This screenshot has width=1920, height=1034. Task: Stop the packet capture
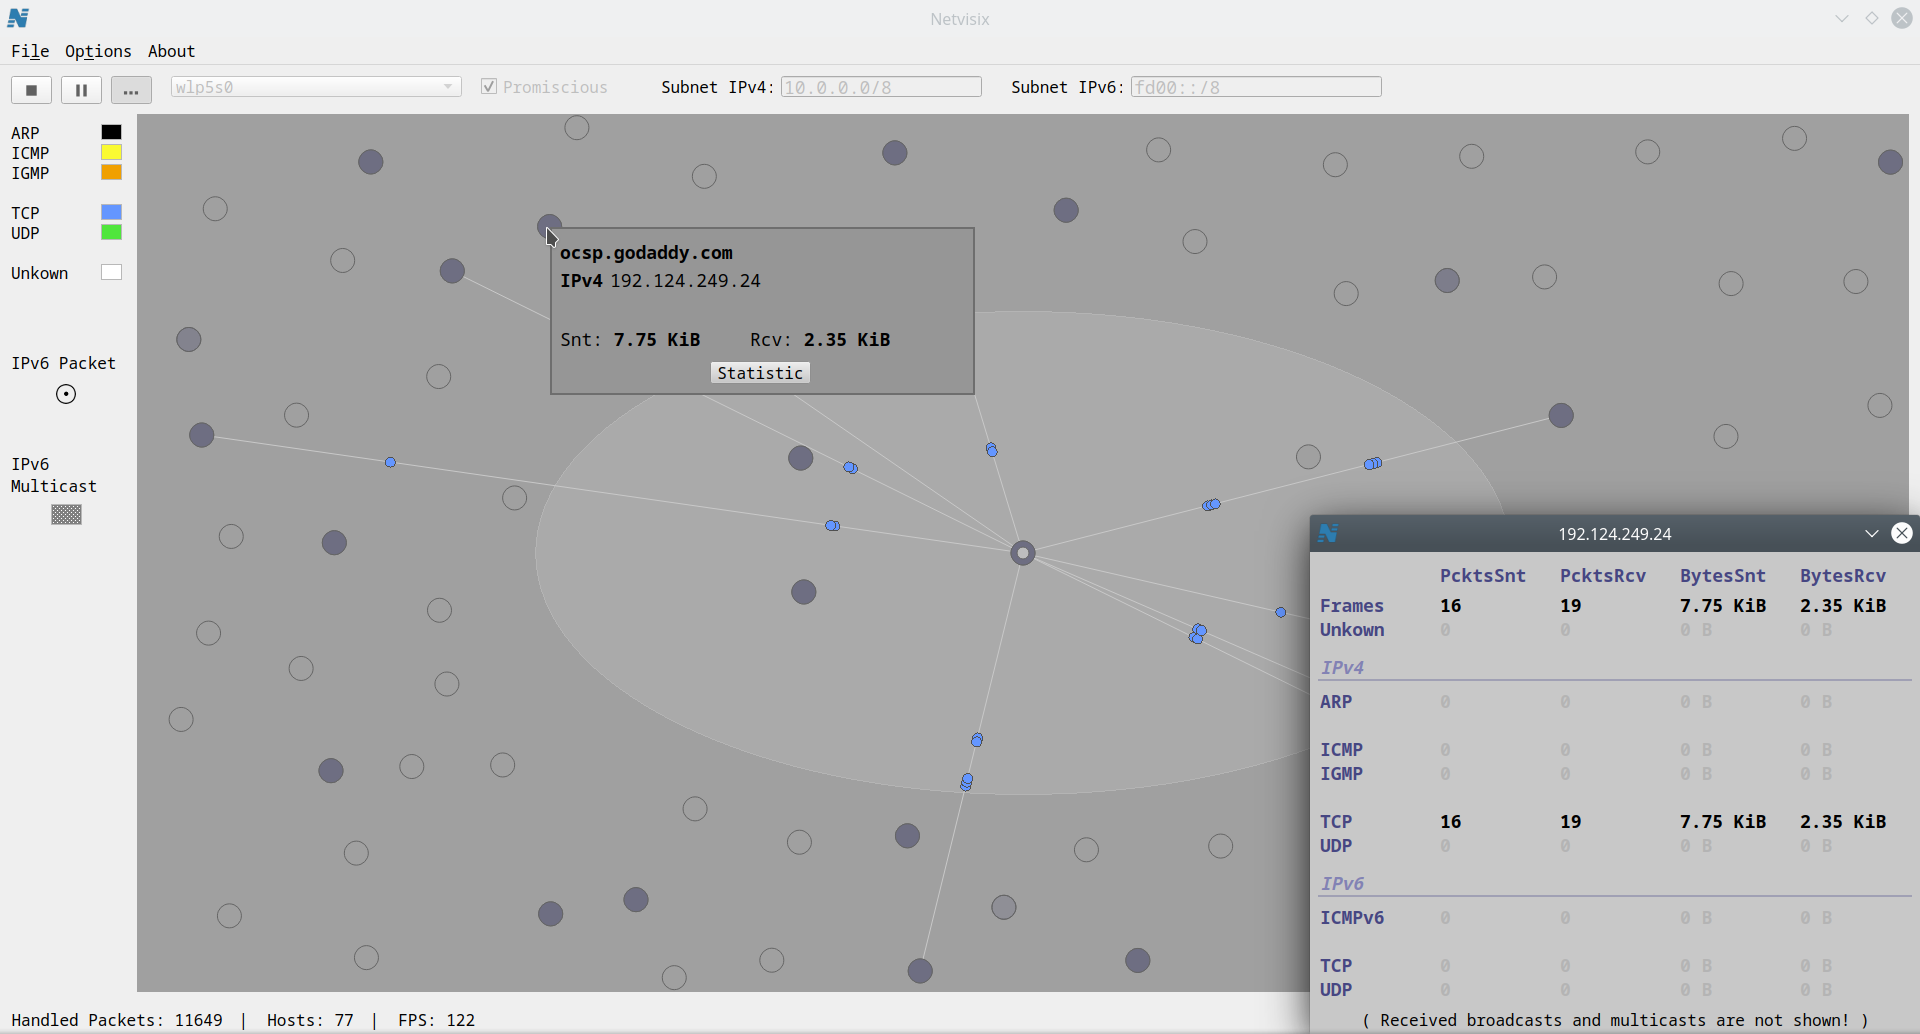tap(31, 90)
